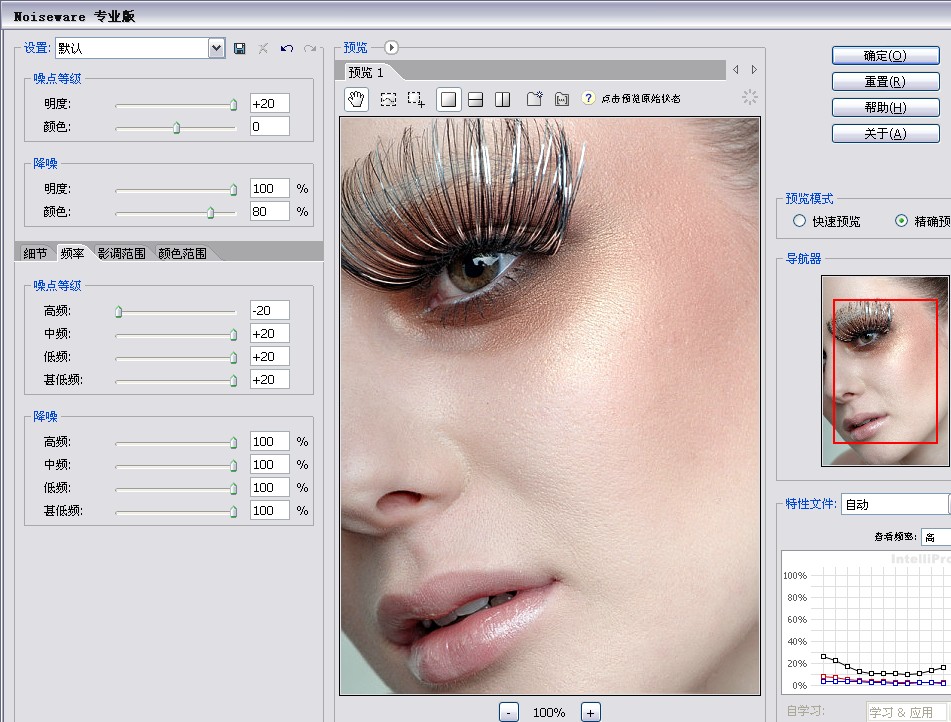
Task: Click the save settings floppy disk icon
Action: (x=240, y=48)
